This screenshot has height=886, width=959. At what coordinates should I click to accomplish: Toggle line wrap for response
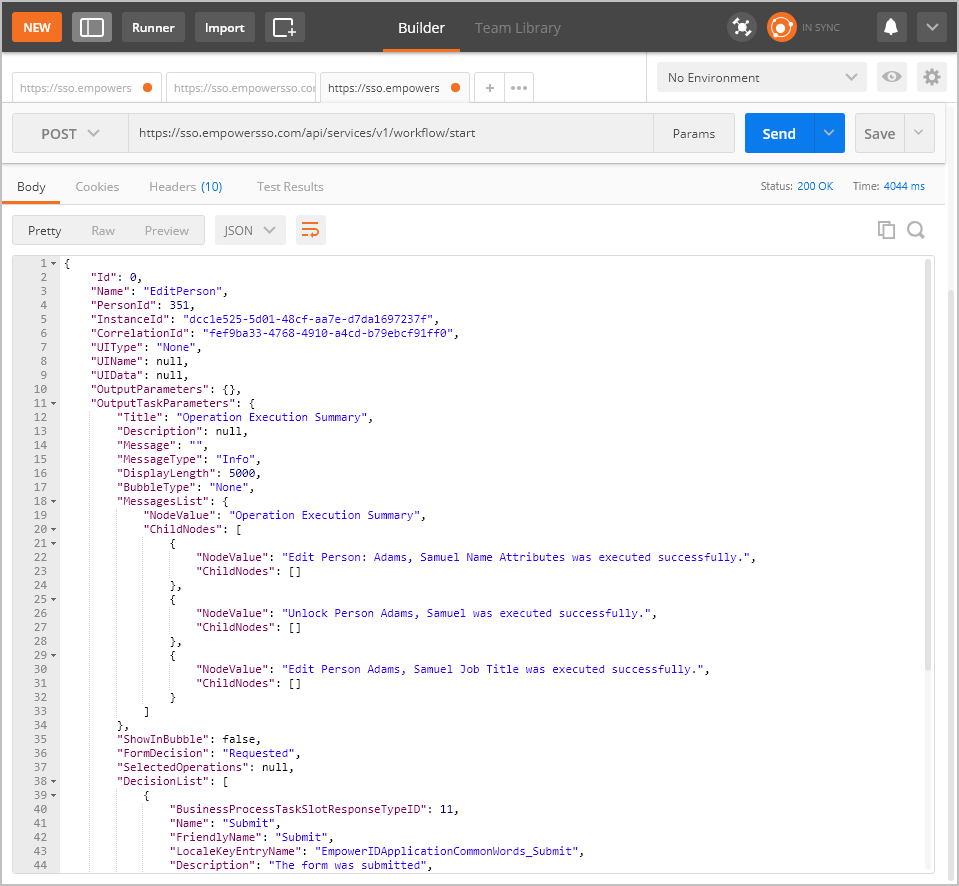pos(310,230)
